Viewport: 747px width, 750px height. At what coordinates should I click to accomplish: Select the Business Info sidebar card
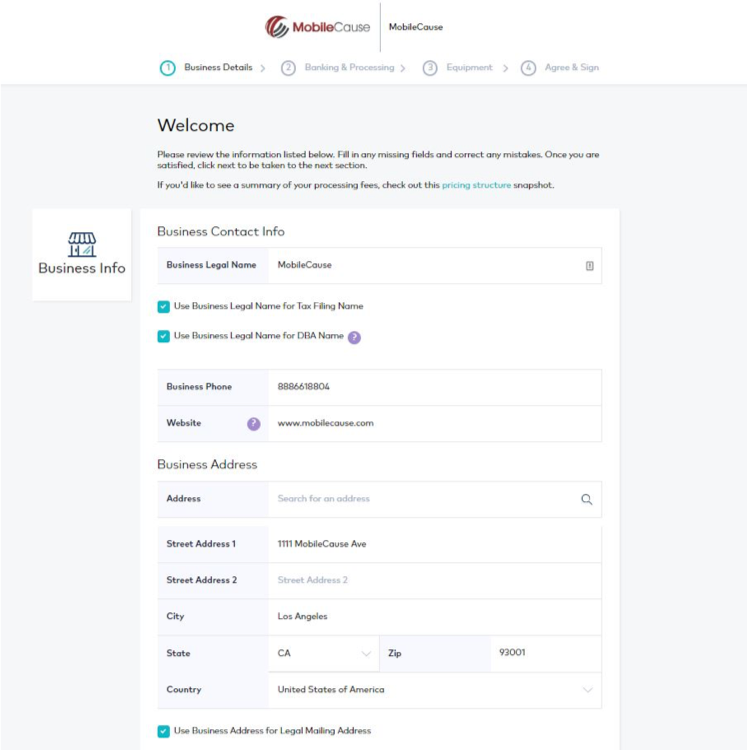(x=82, y=254)
